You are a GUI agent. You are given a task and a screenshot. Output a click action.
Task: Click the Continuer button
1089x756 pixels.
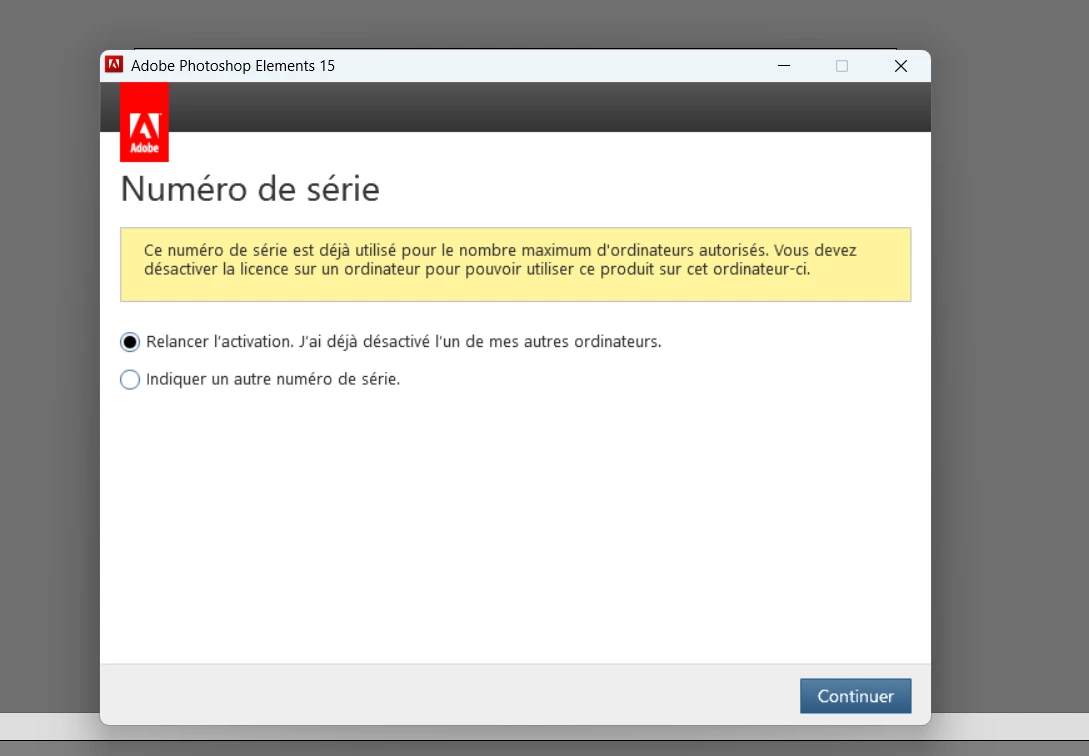click(855, 696)
